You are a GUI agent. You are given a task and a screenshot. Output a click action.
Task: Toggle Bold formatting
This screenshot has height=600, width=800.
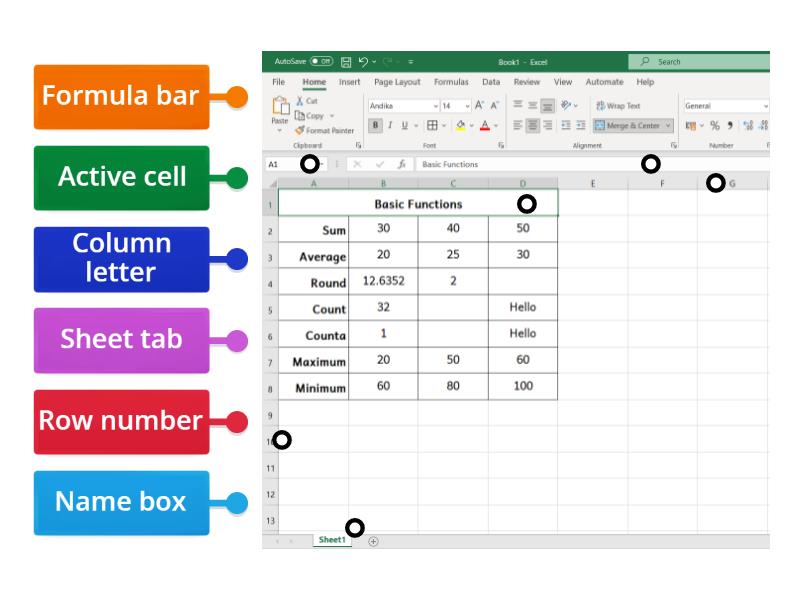376,126
